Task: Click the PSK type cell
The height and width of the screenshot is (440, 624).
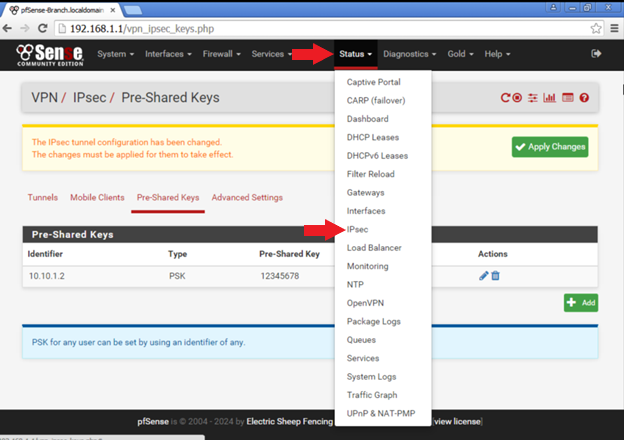Action: 177,276
